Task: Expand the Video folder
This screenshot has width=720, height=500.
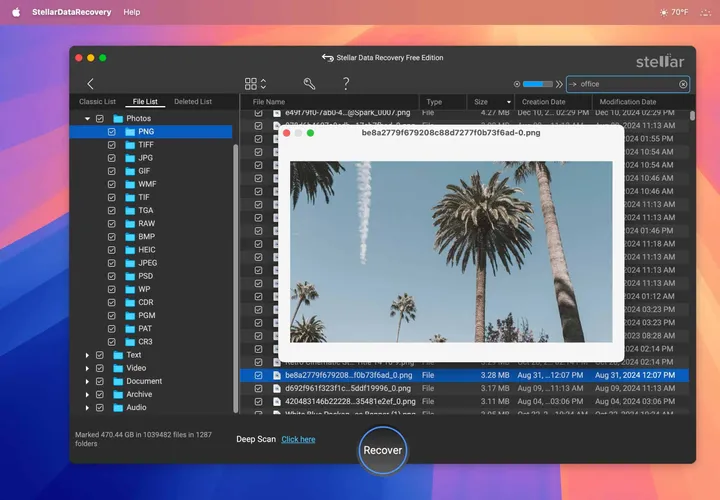Action: tap(87, 368)
